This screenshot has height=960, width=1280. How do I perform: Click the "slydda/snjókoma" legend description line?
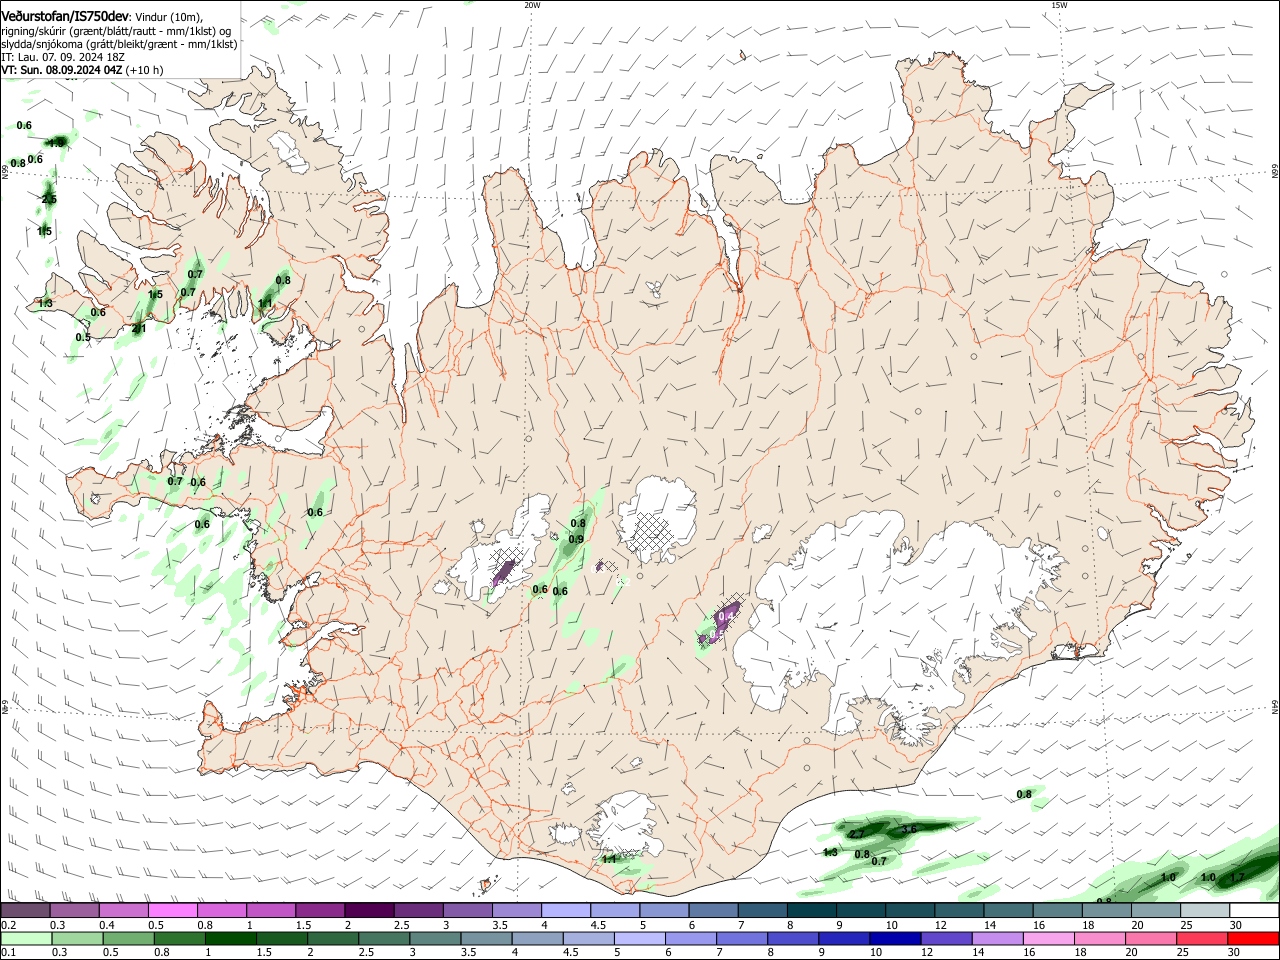click(119, 43)
